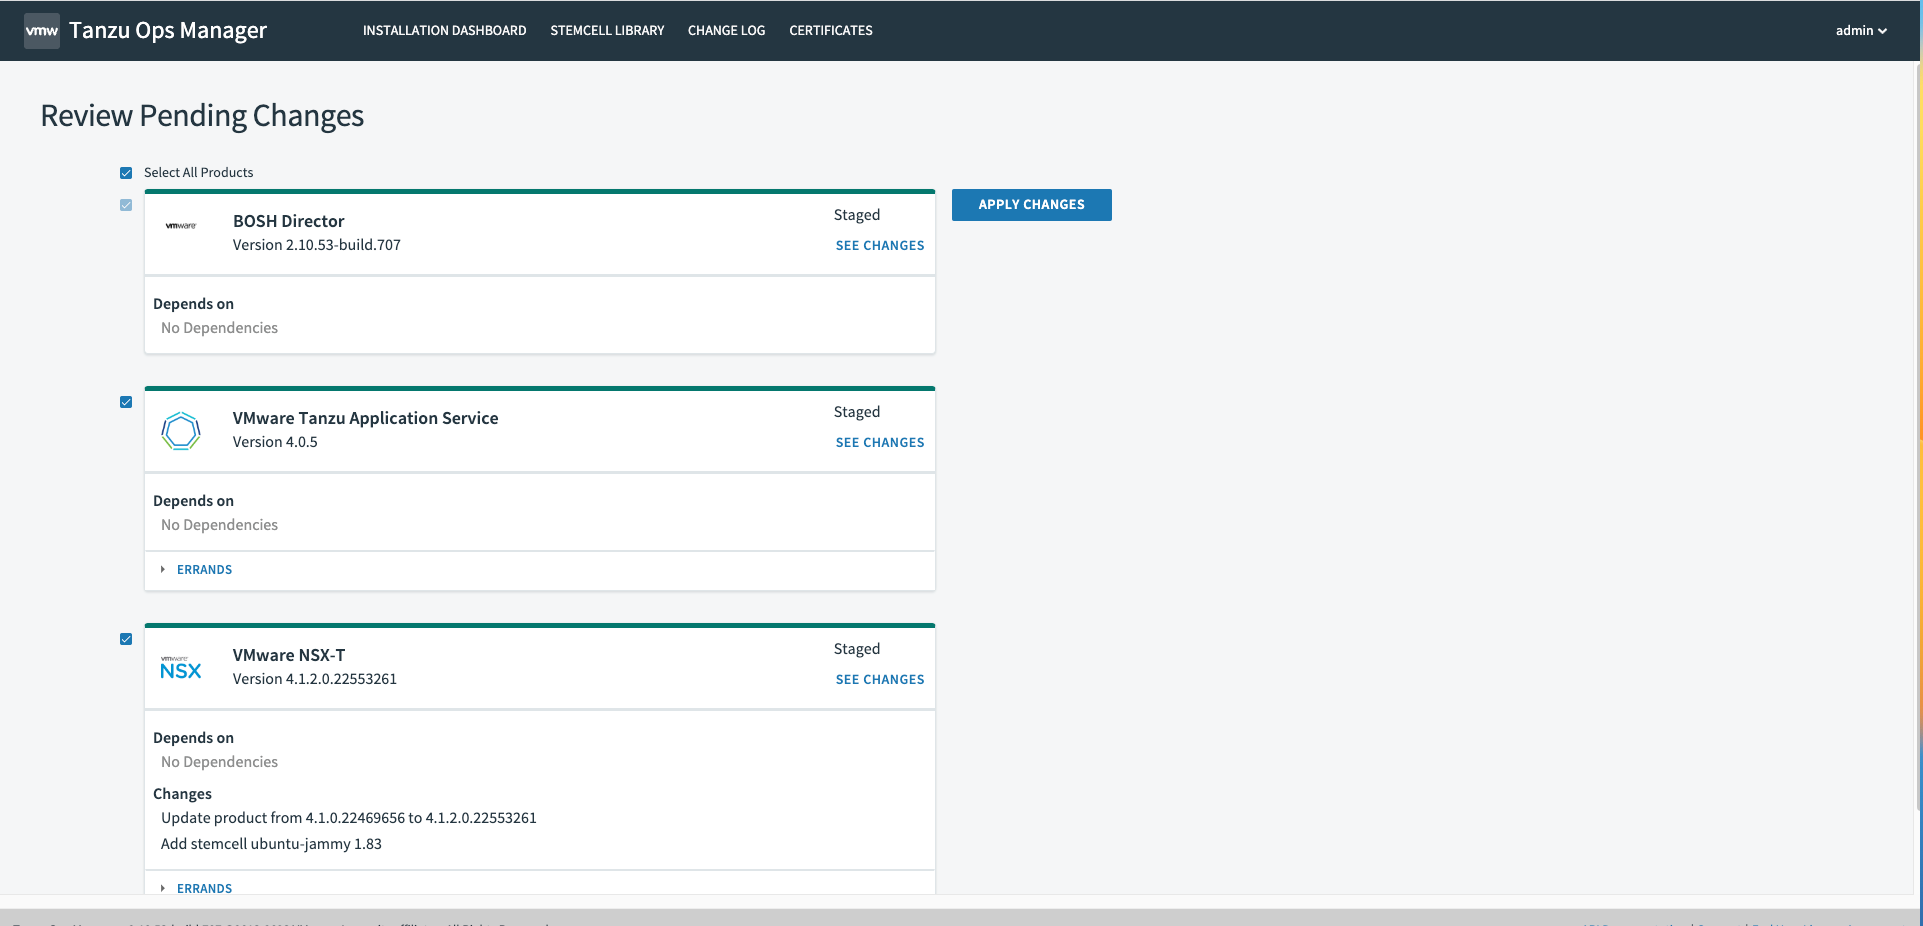Screen dimensions: 1923x926
Task: Click the VMware NSX-T product name
Action: pyautogui.click(x=289, y=655)
